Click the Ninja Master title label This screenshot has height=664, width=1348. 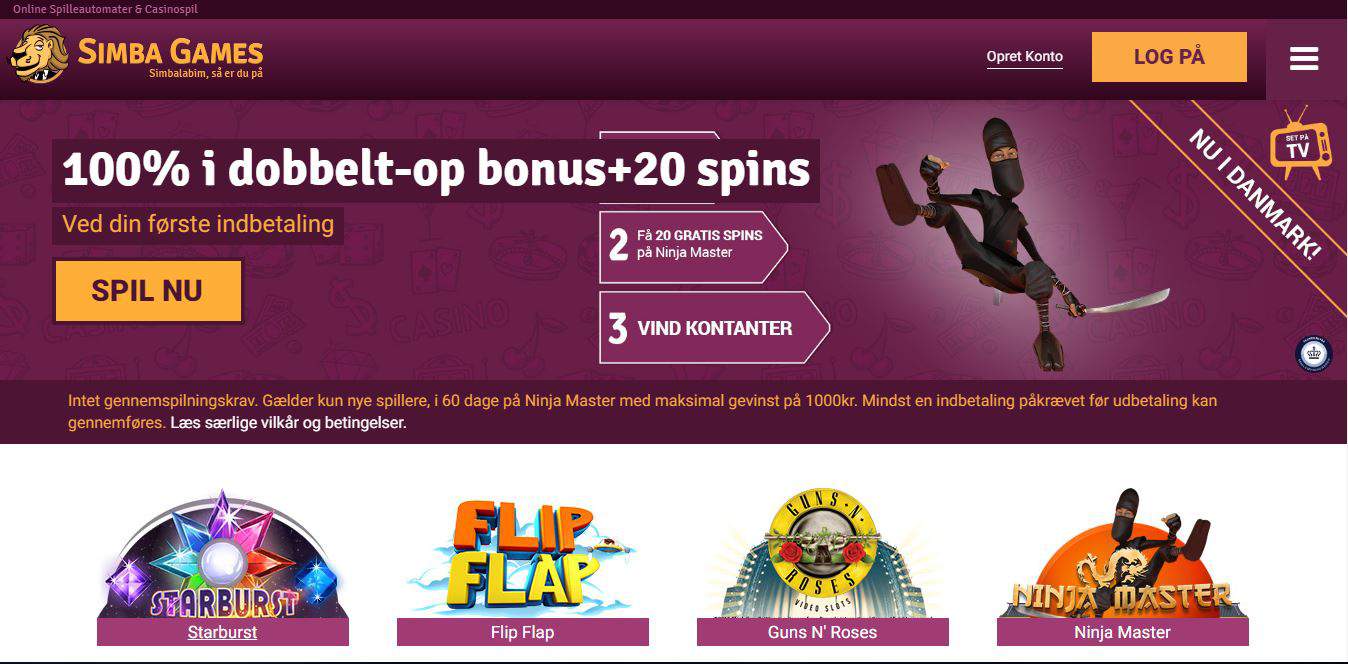[x=1122, y=632]
